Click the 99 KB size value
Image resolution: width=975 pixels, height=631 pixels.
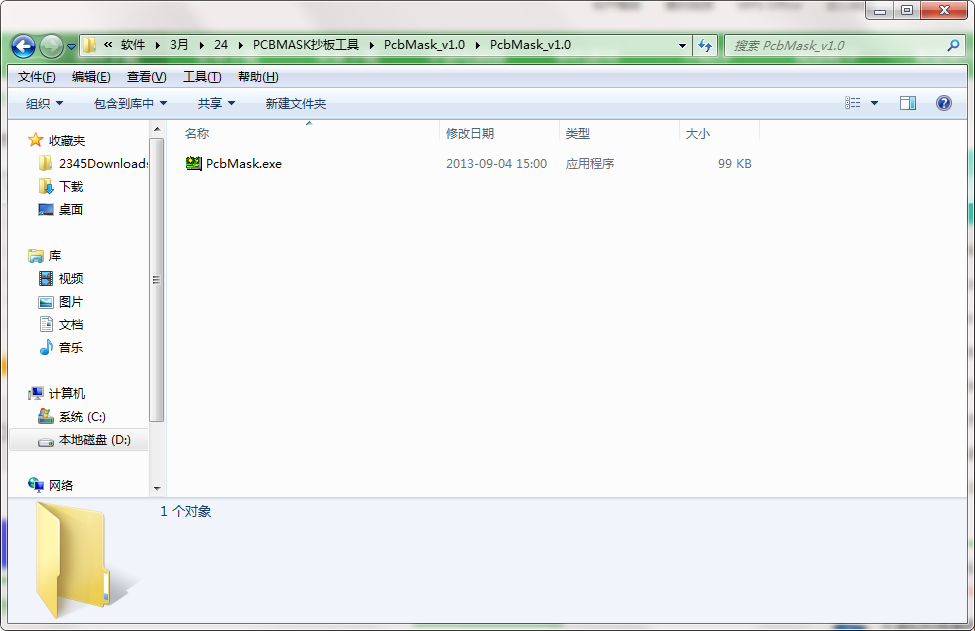click(x=734, y=164)
